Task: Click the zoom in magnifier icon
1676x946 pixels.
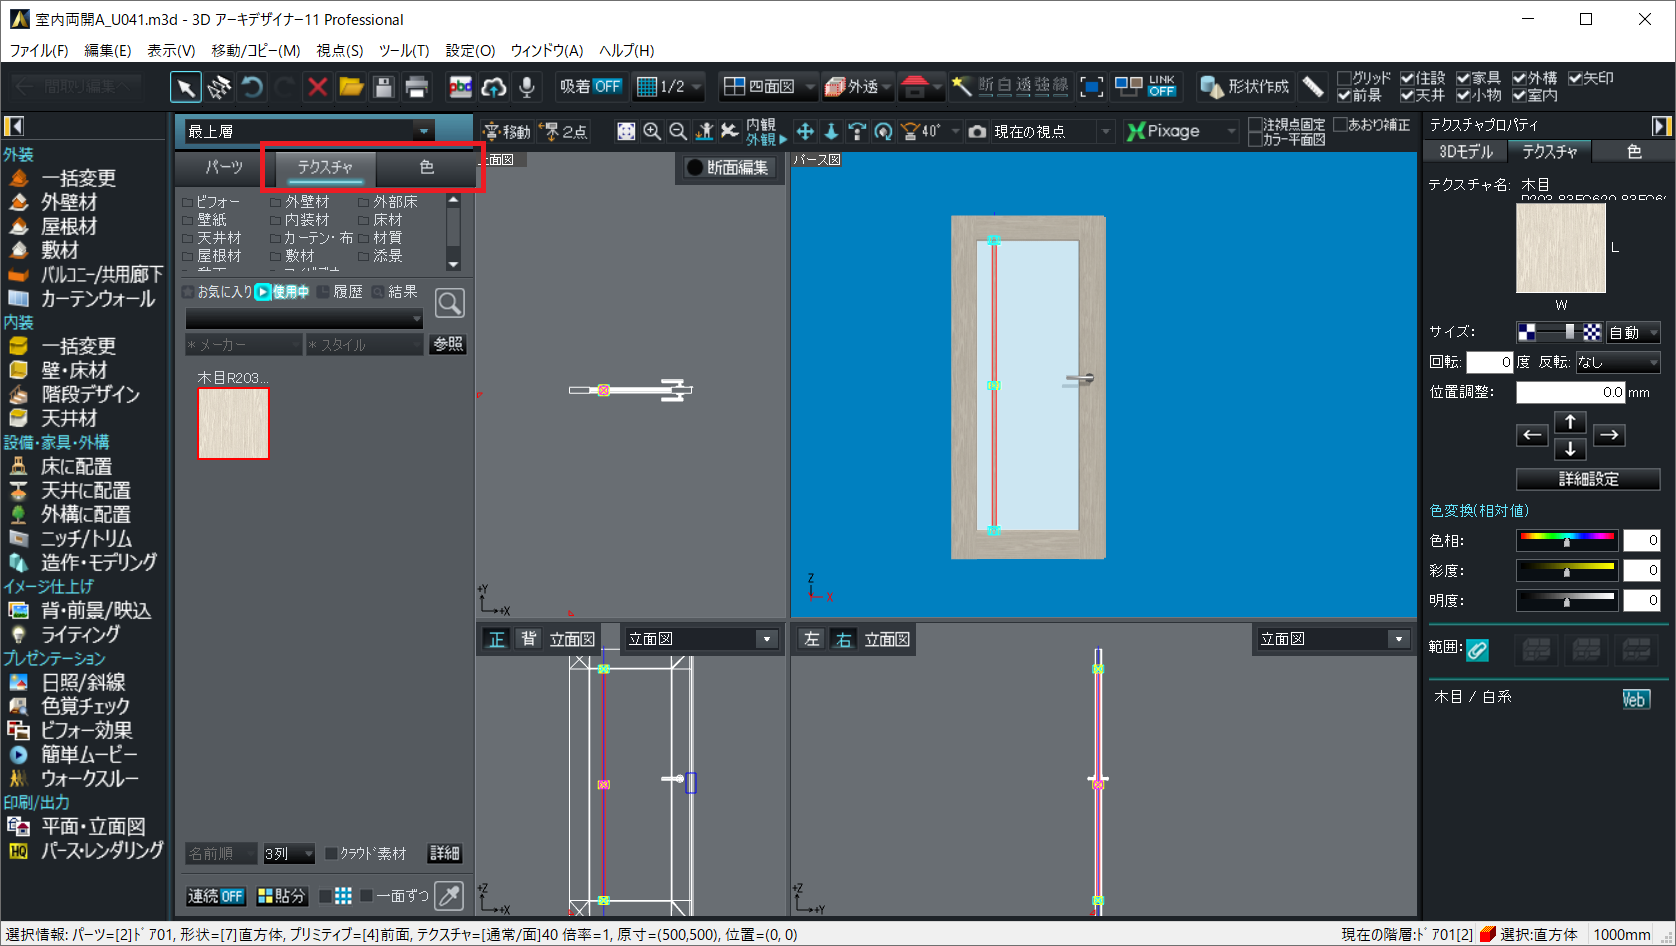Action: click(652, 131)
